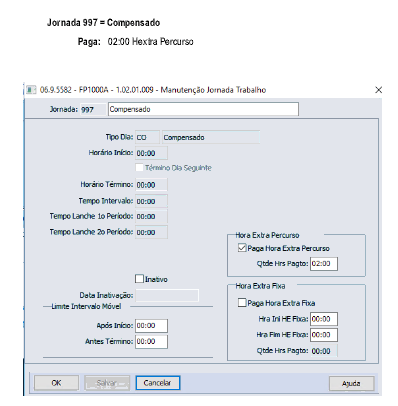Click the Cancelar button

click(158, 383)
